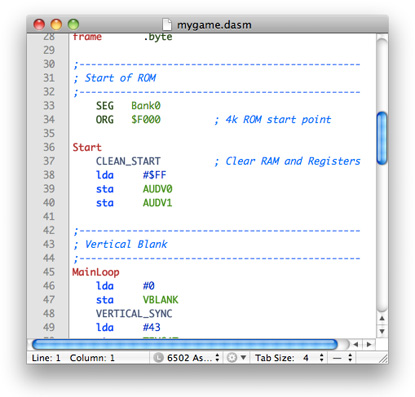Click gutter line number 49
Screen dimensions: 415x397
[49, 327]
